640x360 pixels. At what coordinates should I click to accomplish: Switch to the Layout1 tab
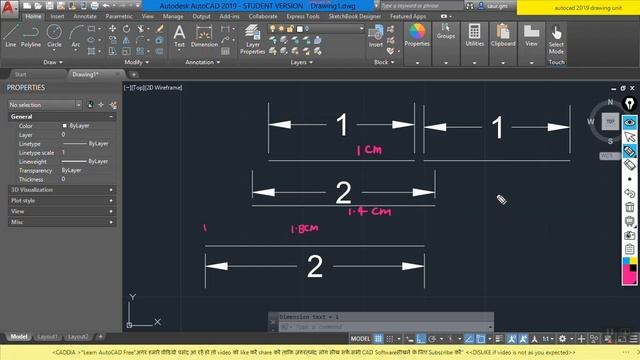point(47,337)
